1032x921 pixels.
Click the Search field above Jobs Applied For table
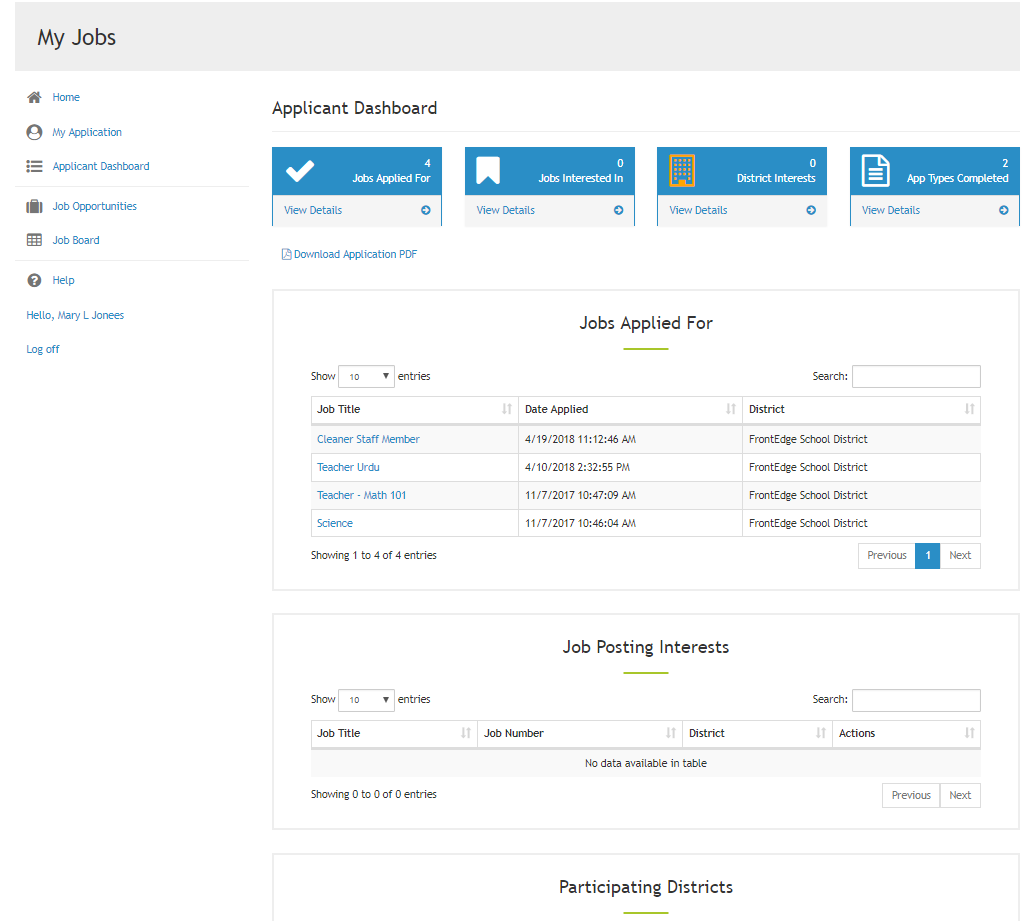coord(916,376)
